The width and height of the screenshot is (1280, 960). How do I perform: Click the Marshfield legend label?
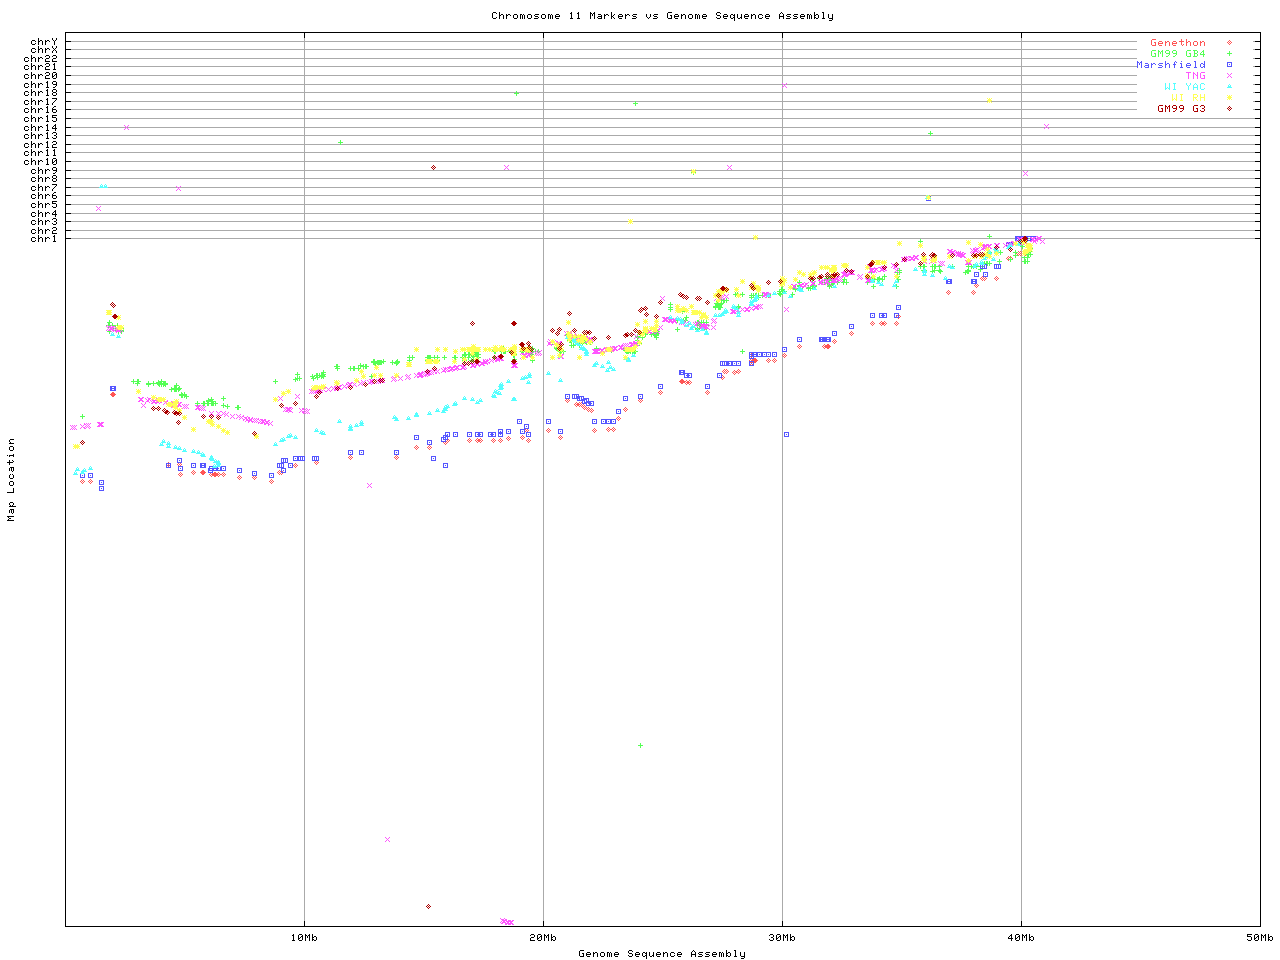1170,65
